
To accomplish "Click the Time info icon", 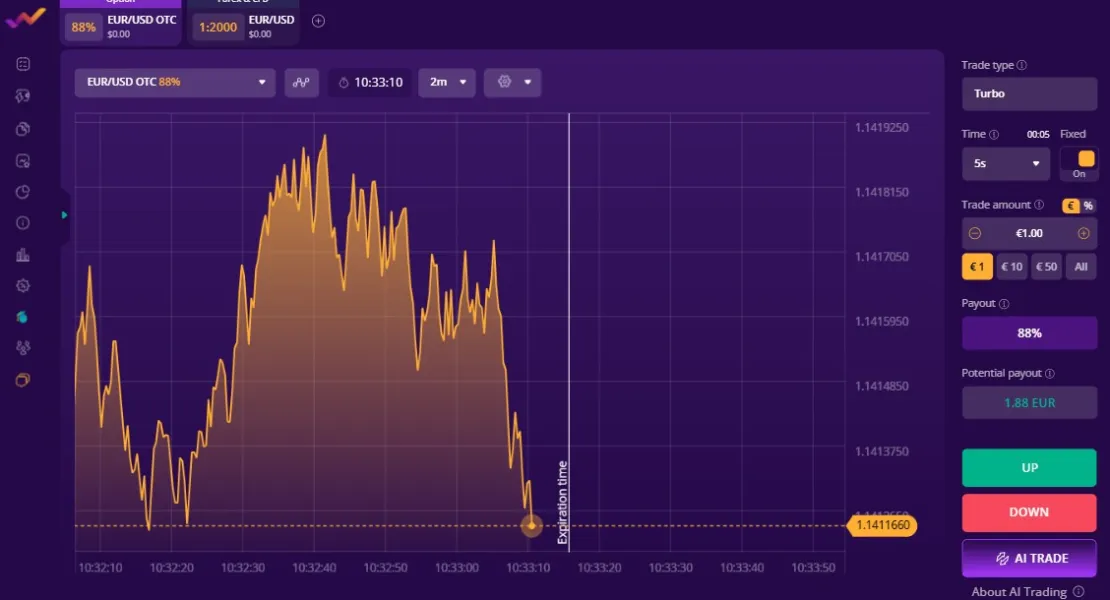I will [994, 134].
